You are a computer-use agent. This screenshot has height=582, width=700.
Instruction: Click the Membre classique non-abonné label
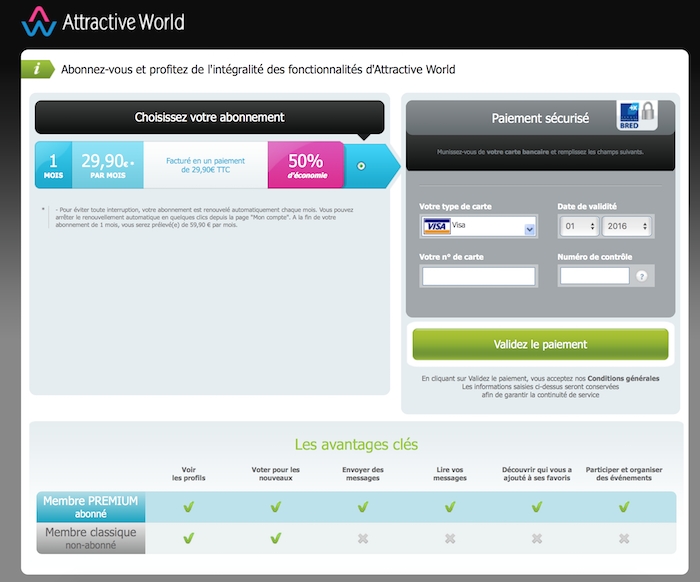click(91, 538)
